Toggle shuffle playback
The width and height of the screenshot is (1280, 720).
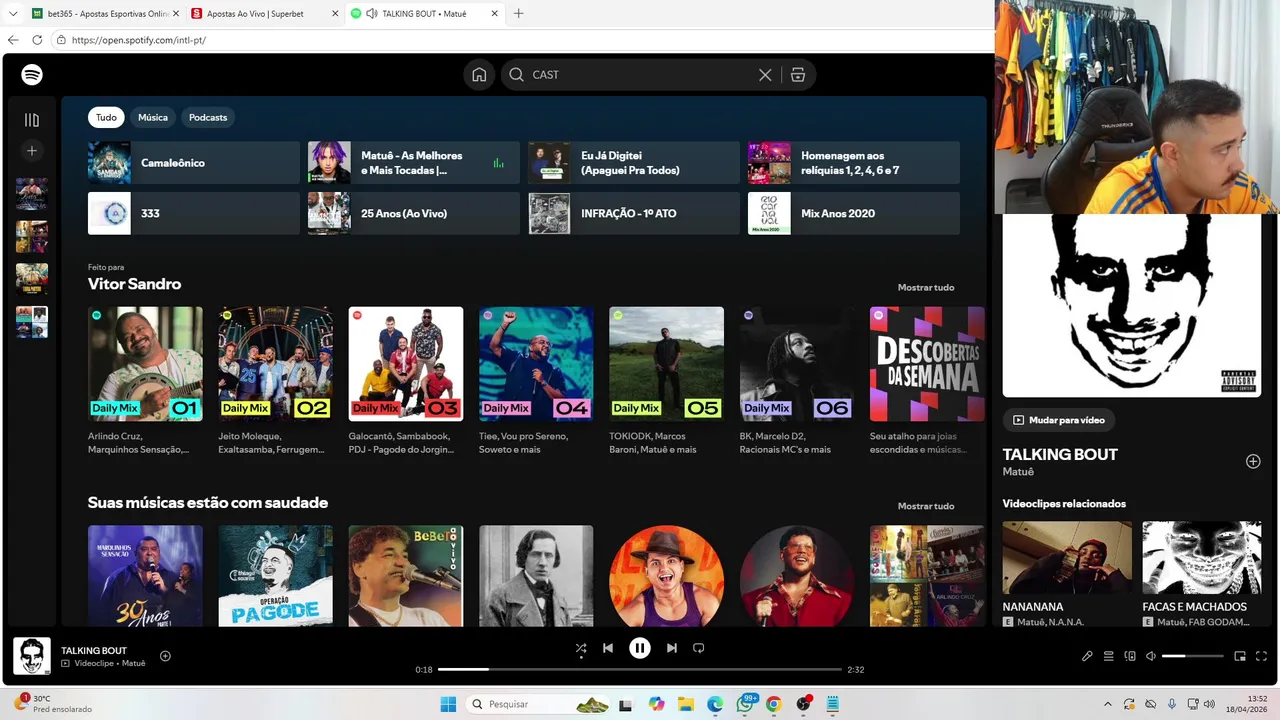581,648
